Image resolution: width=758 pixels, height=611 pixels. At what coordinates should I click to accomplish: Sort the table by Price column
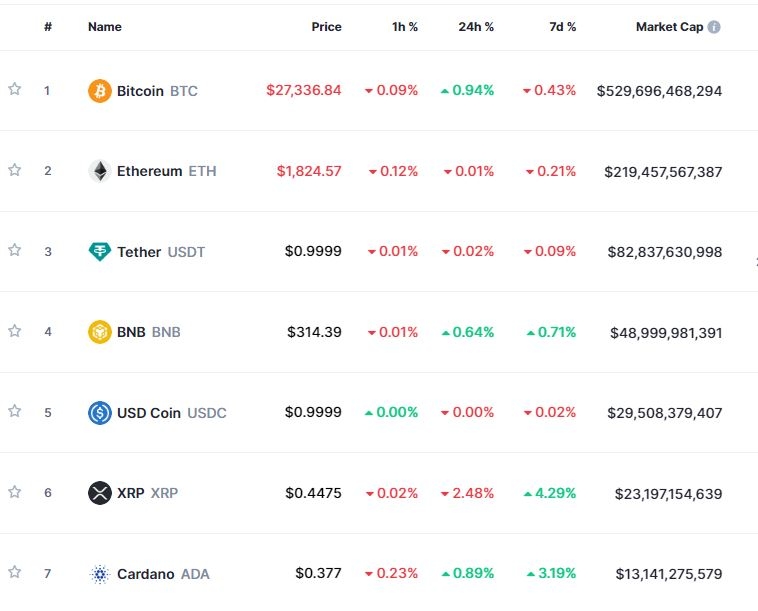point(326,27)
